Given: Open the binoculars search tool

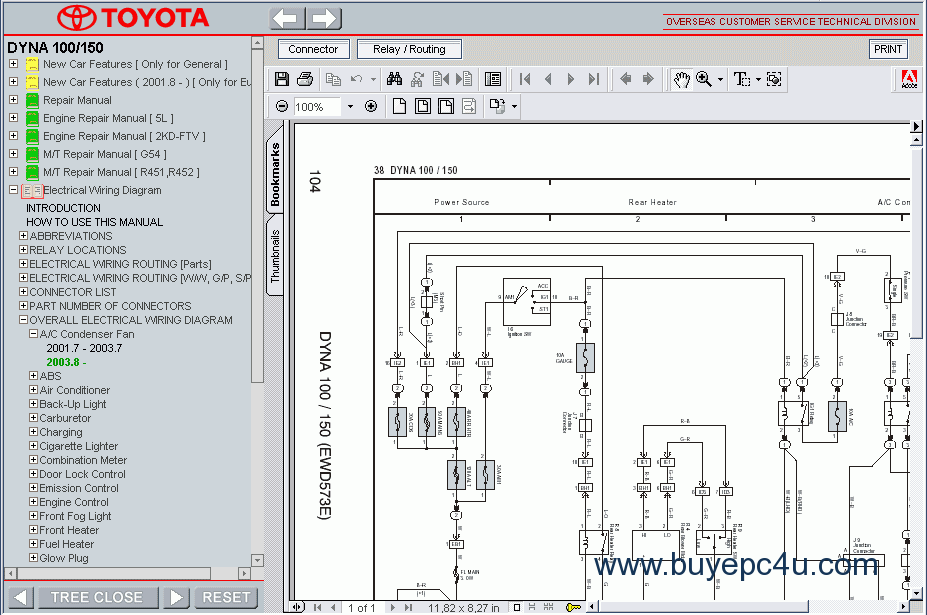Looking at the screenshot, I should tap(394, 79).
